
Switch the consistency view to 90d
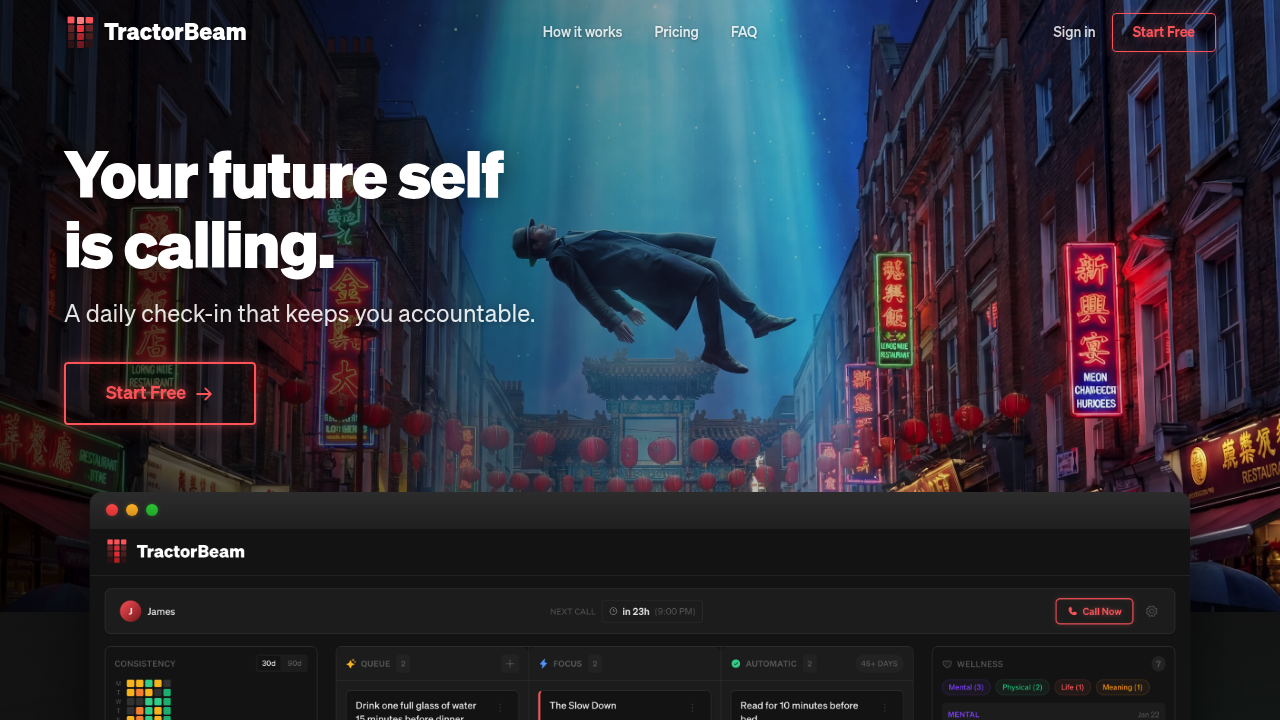[x=294, y=664]
